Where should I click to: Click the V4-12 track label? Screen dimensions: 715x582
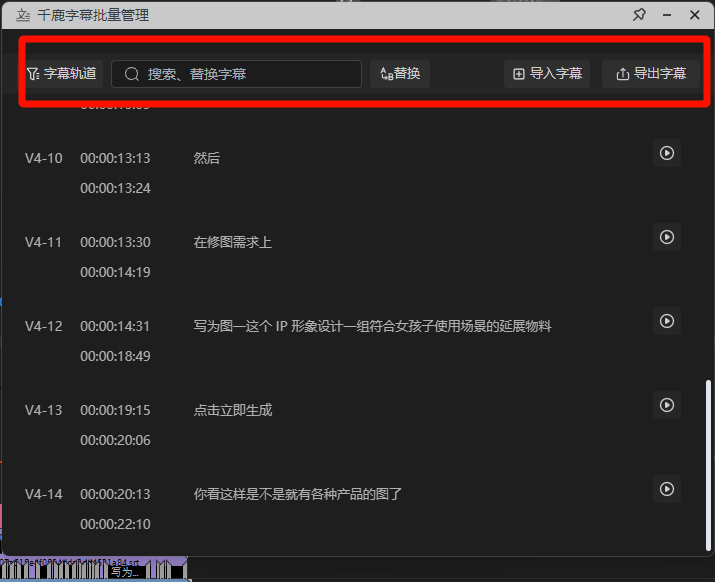(x=44, y=326)
